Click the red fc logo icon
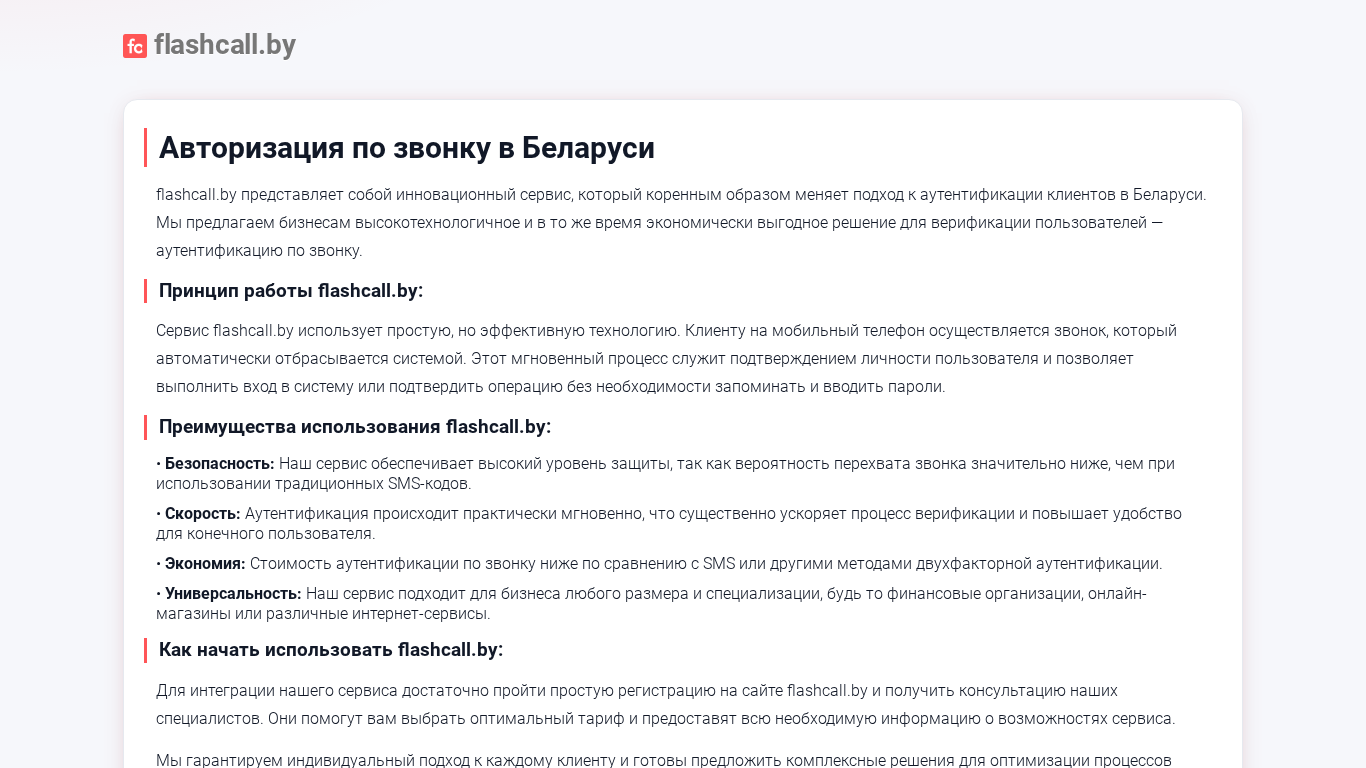The width and height of the screenshot is (1366, 768). click(135, 46)
